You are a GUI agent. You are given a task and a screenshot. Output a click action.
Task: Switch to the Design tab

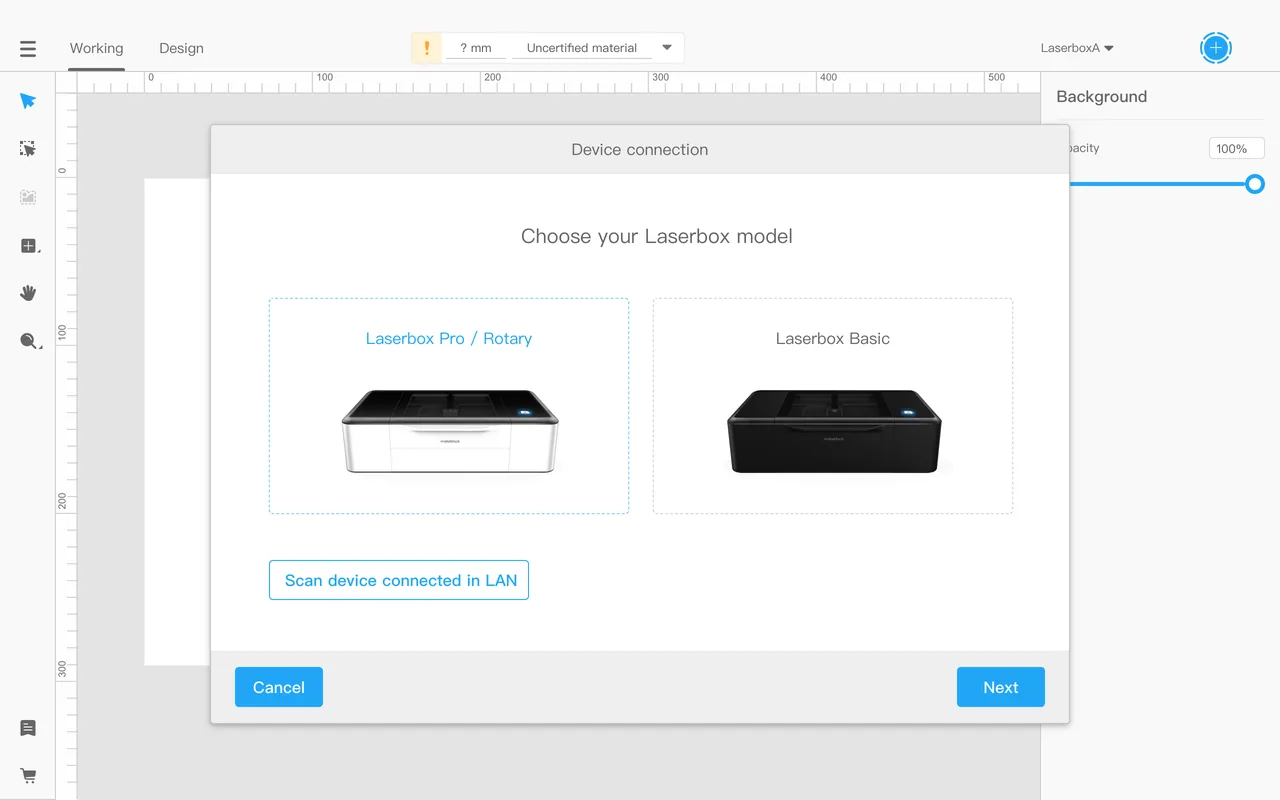point(181,48)
